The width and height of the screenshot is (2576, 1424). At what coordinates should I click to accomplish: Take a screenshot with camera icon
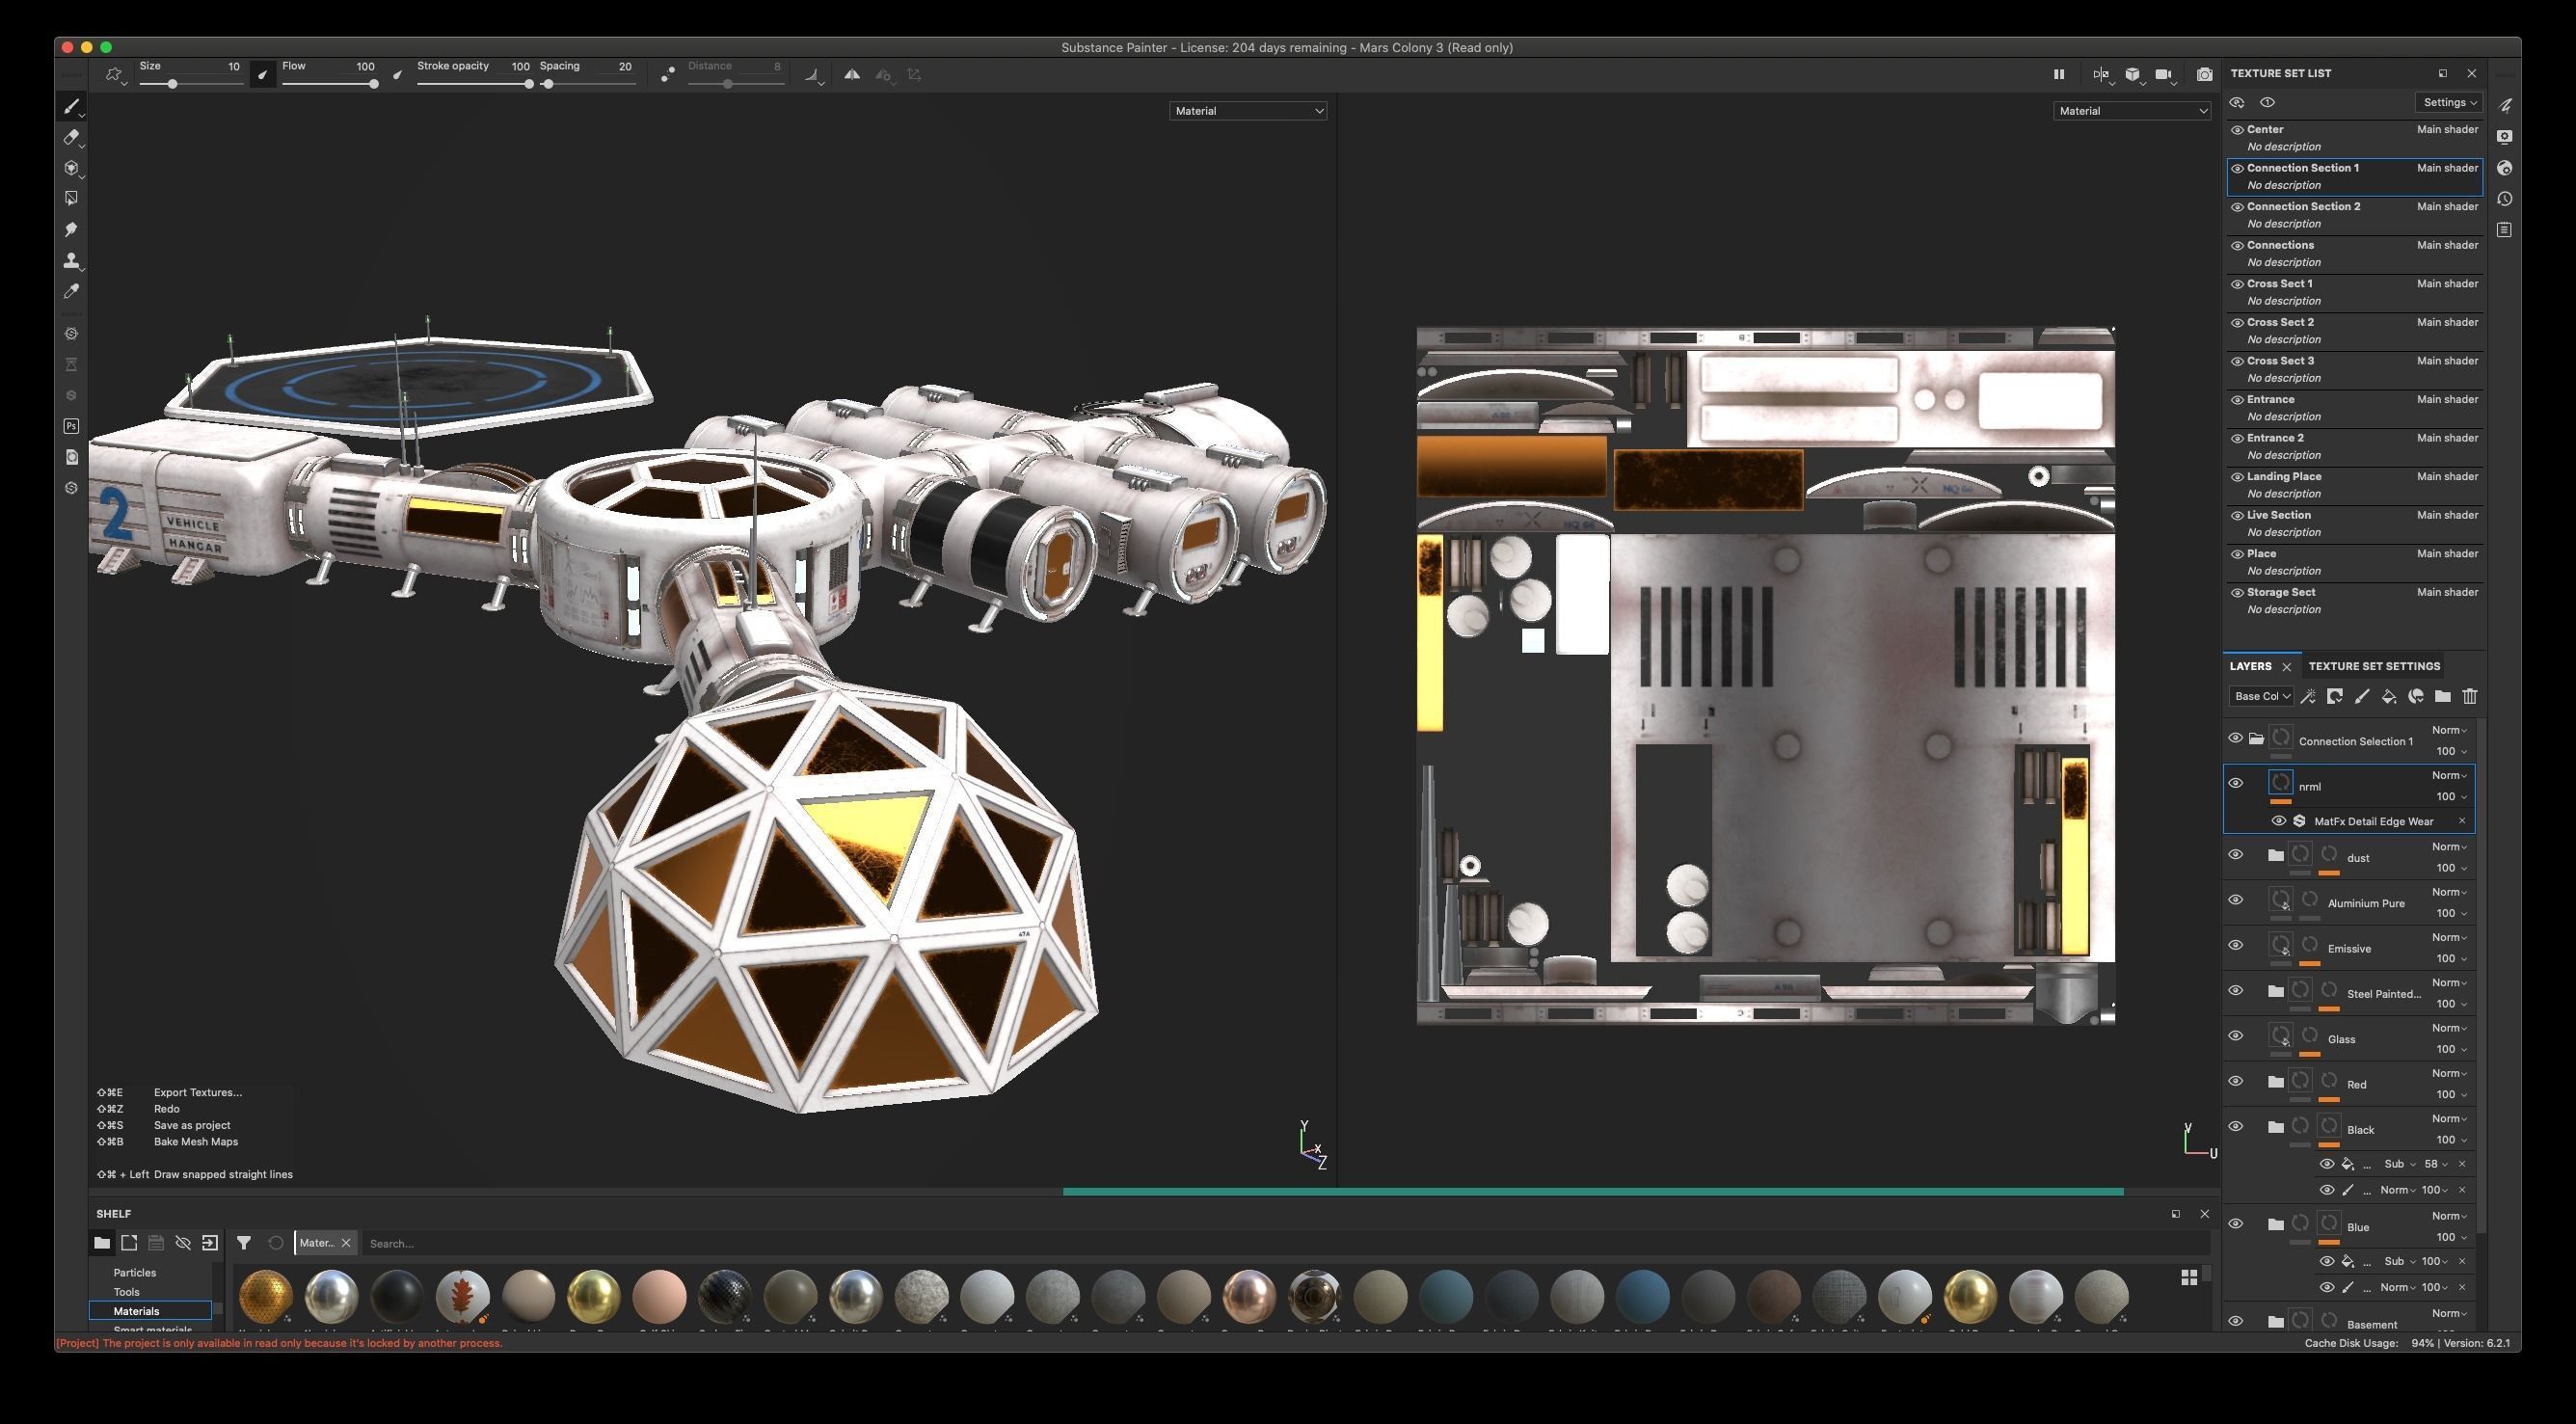point(2204,74)
